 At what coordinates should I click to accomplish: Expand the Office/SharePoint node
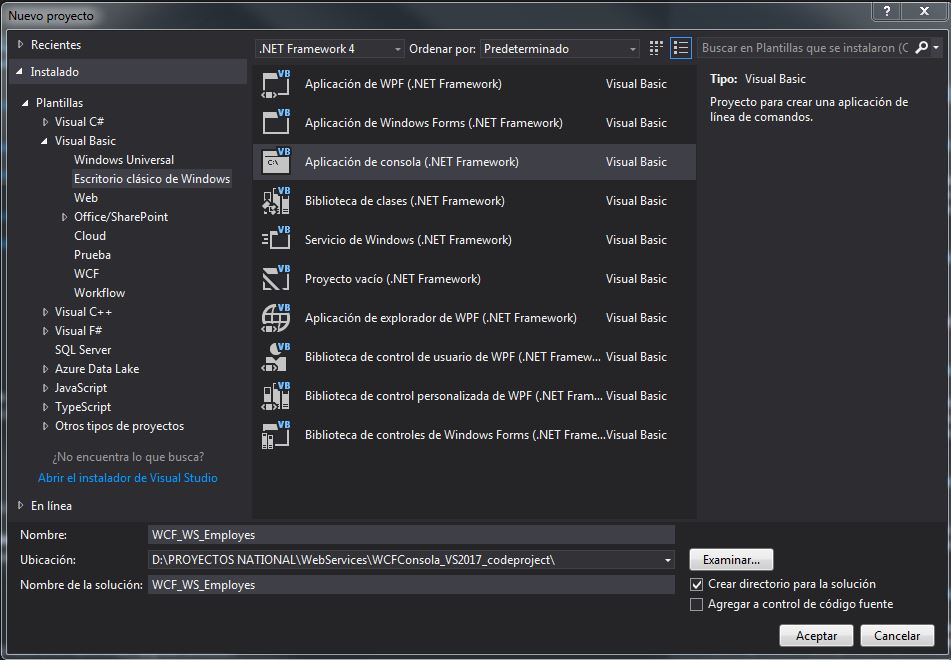64,217
